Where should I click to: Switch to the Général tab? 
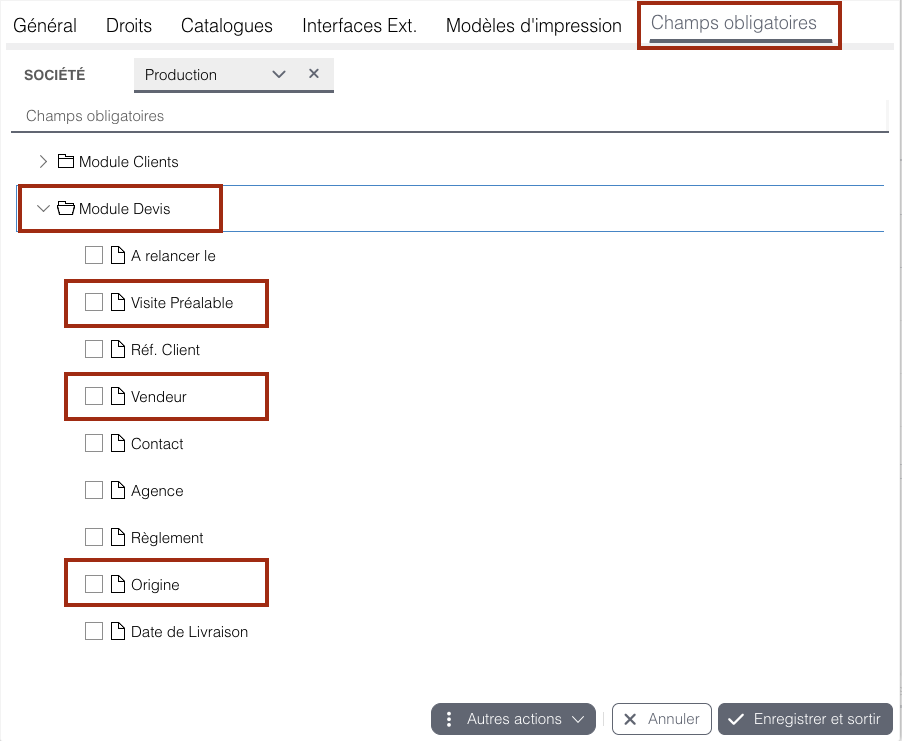tap(45, 25)
